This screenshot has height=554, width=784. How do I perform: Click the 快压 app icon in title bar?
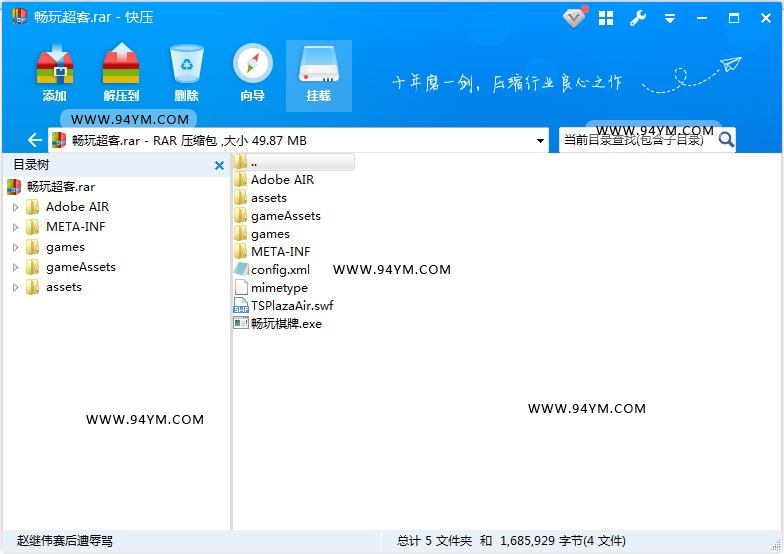pyautogui.click(x=19, y=16)
